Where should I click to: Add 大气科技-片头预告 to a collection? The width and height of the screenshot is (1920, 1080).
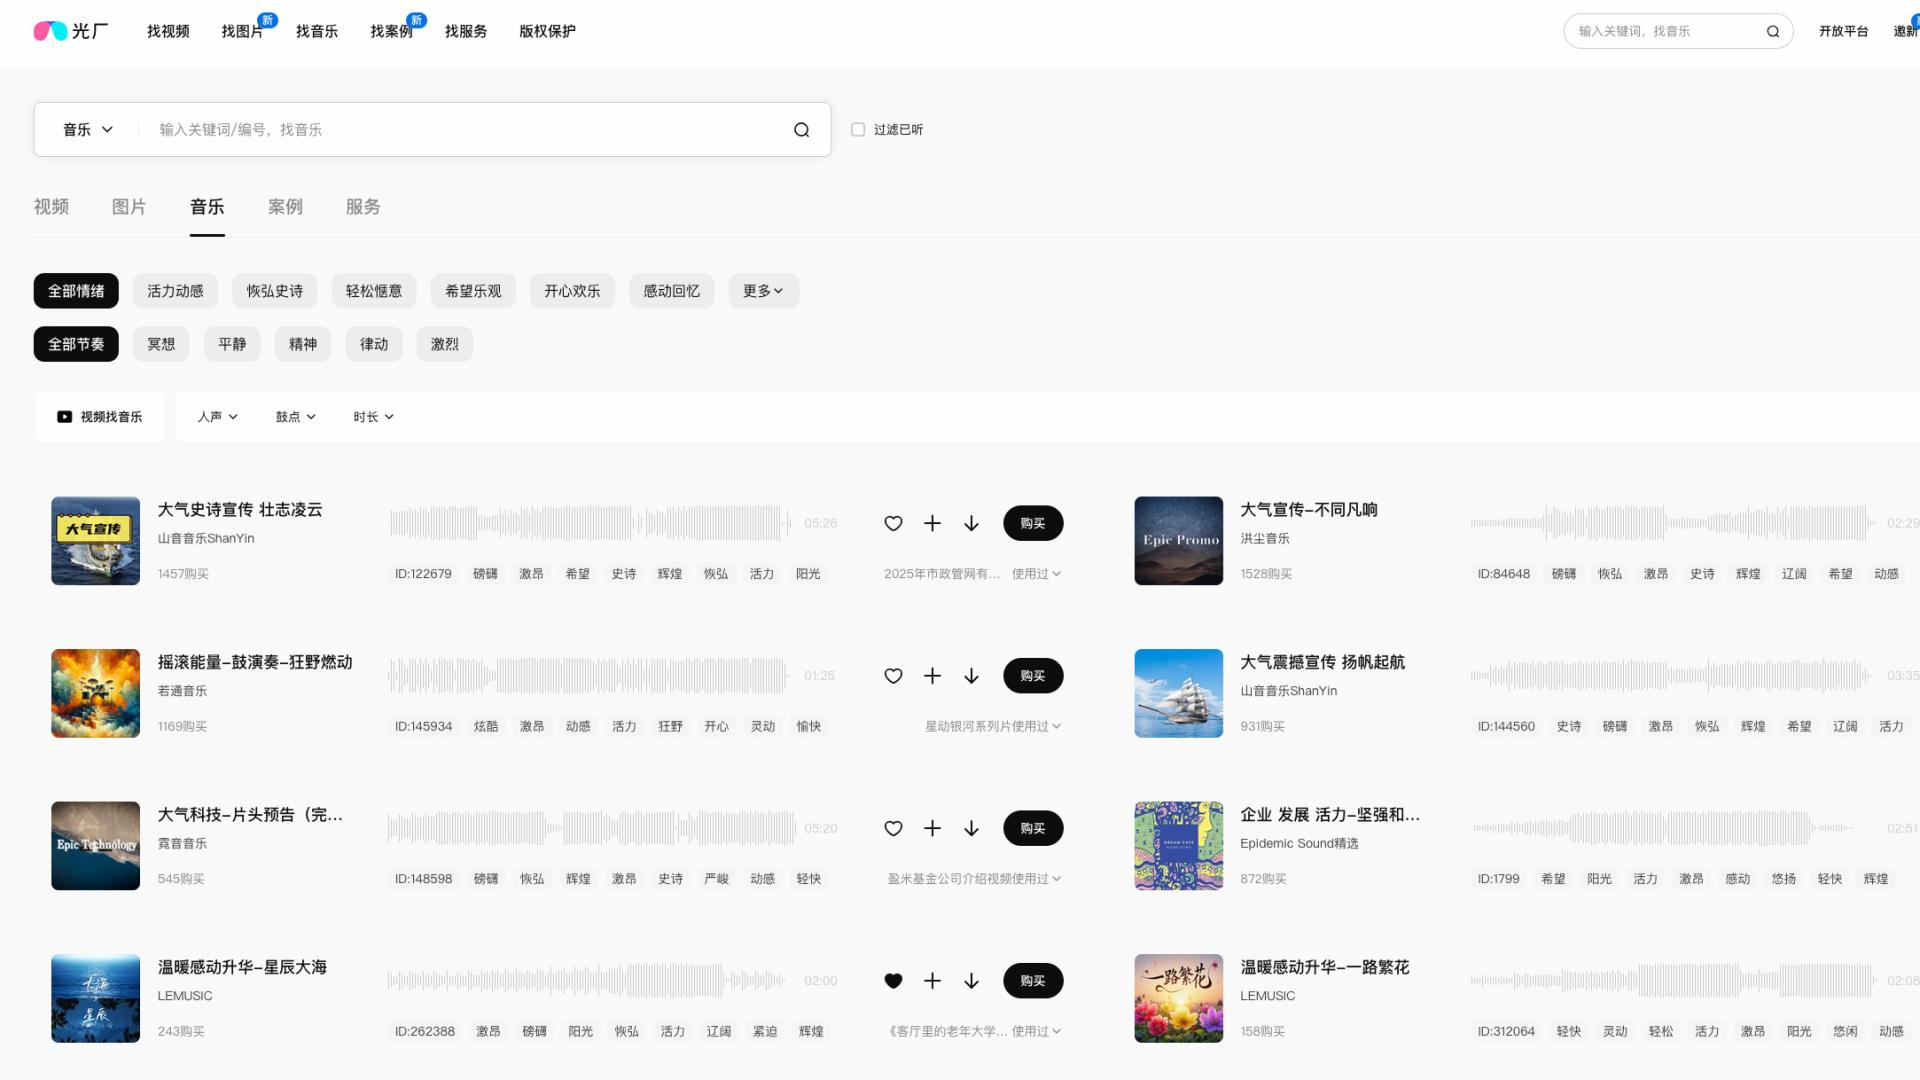click(x=932, y=828)
